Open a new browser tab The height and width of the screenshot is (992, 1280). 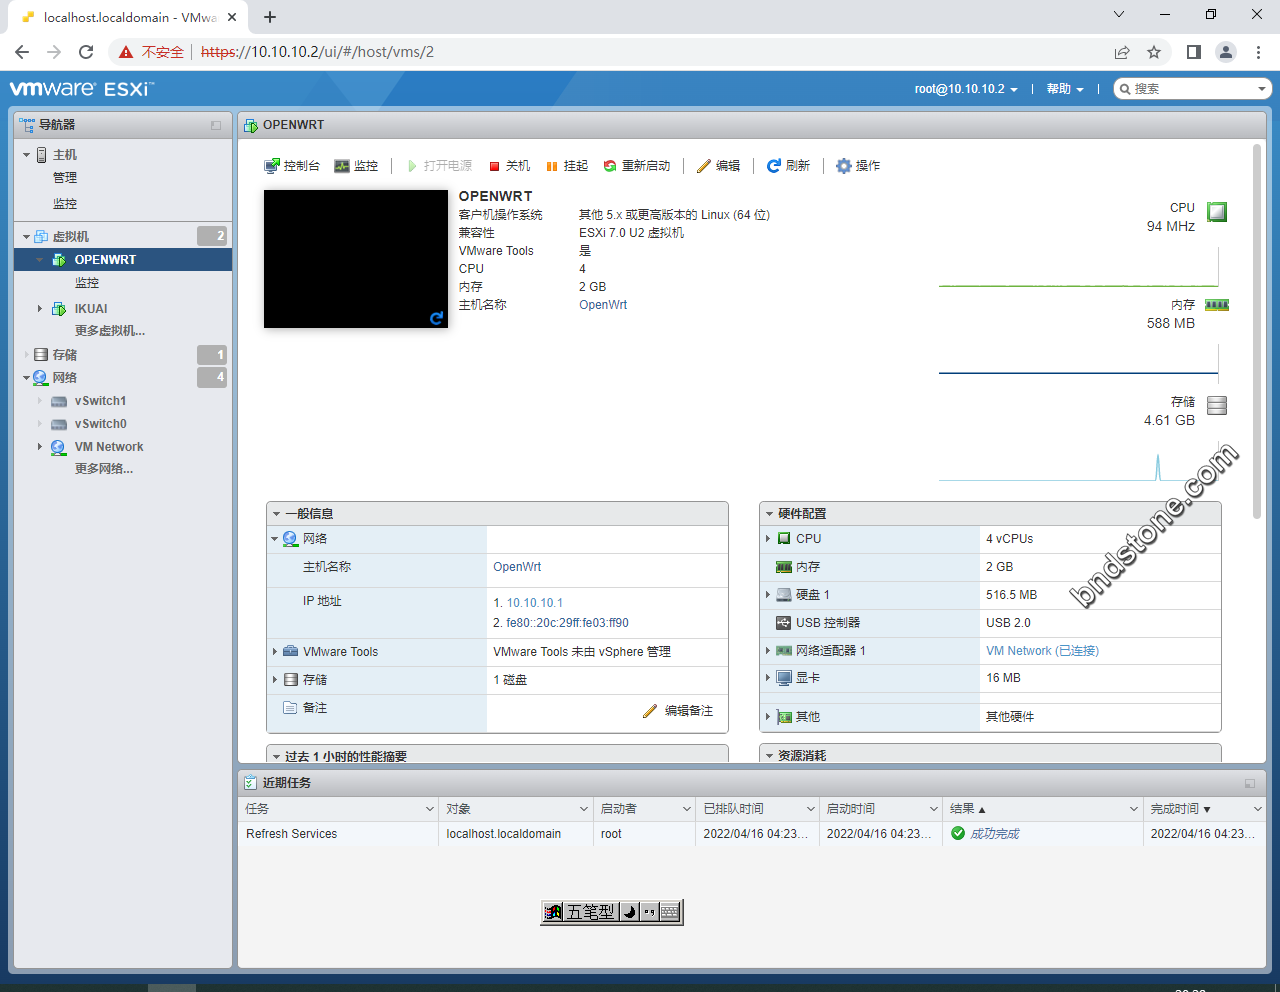tap(270, 17)
